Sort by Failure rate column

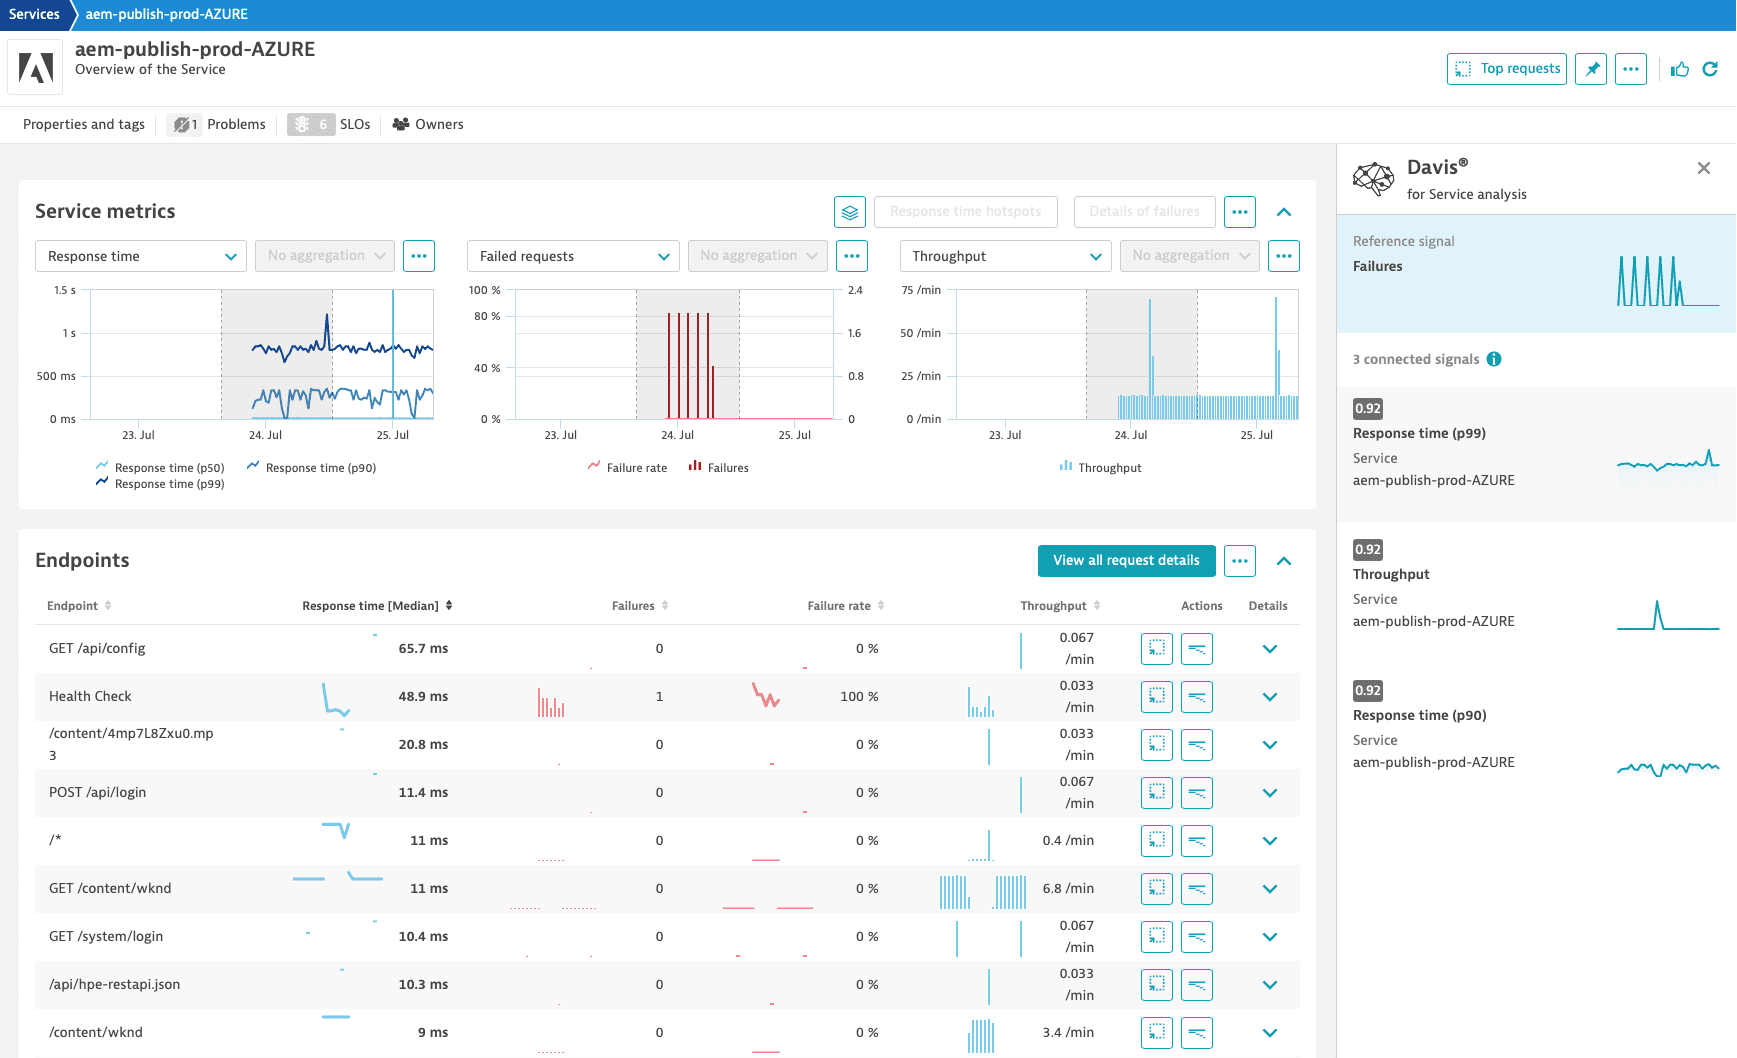pyautogui.click(x=846, y=606)
